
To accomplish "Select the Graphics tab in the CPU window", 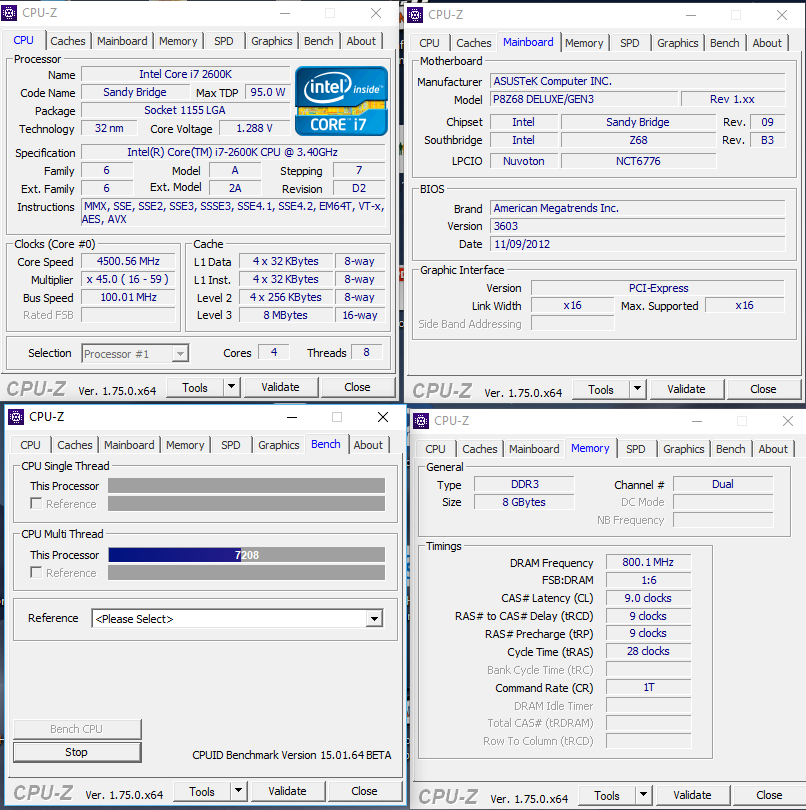I will coord(271,41).
